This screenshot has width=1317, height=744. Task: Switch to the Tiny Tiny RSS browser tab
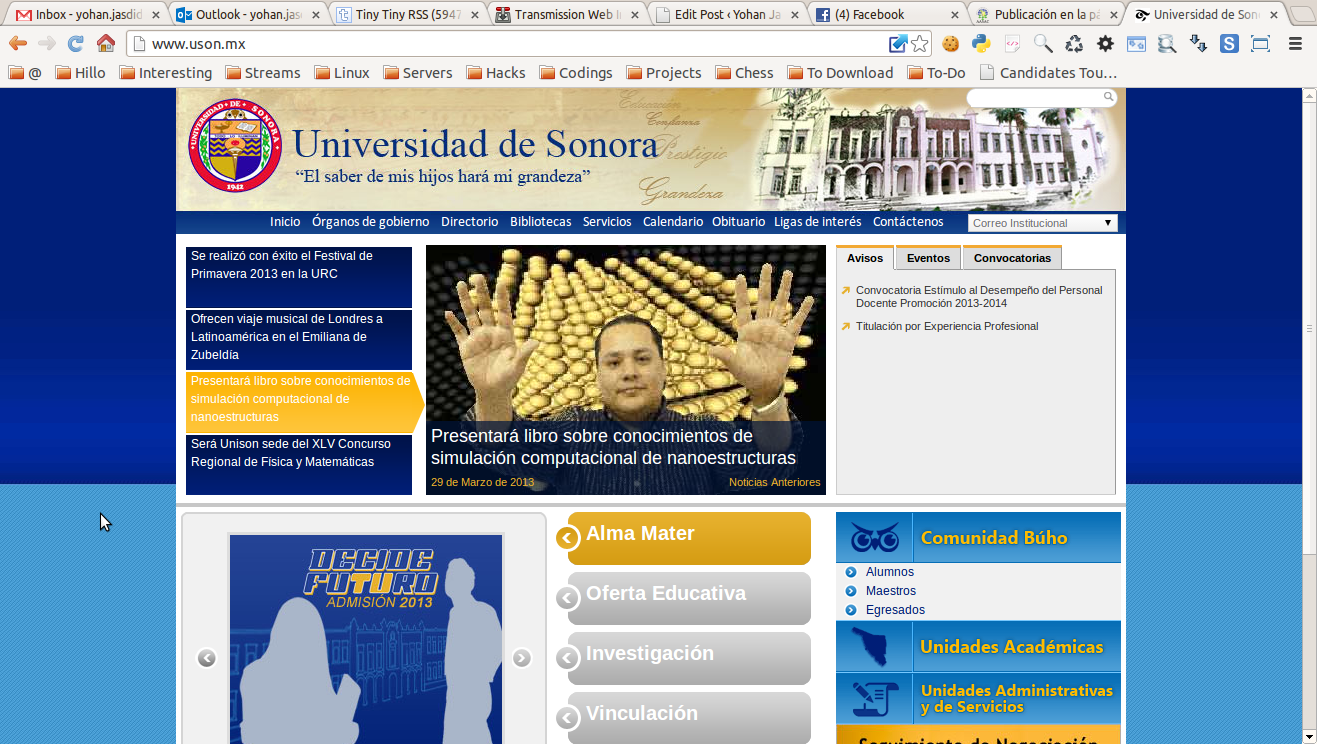(x=404, y=15)
